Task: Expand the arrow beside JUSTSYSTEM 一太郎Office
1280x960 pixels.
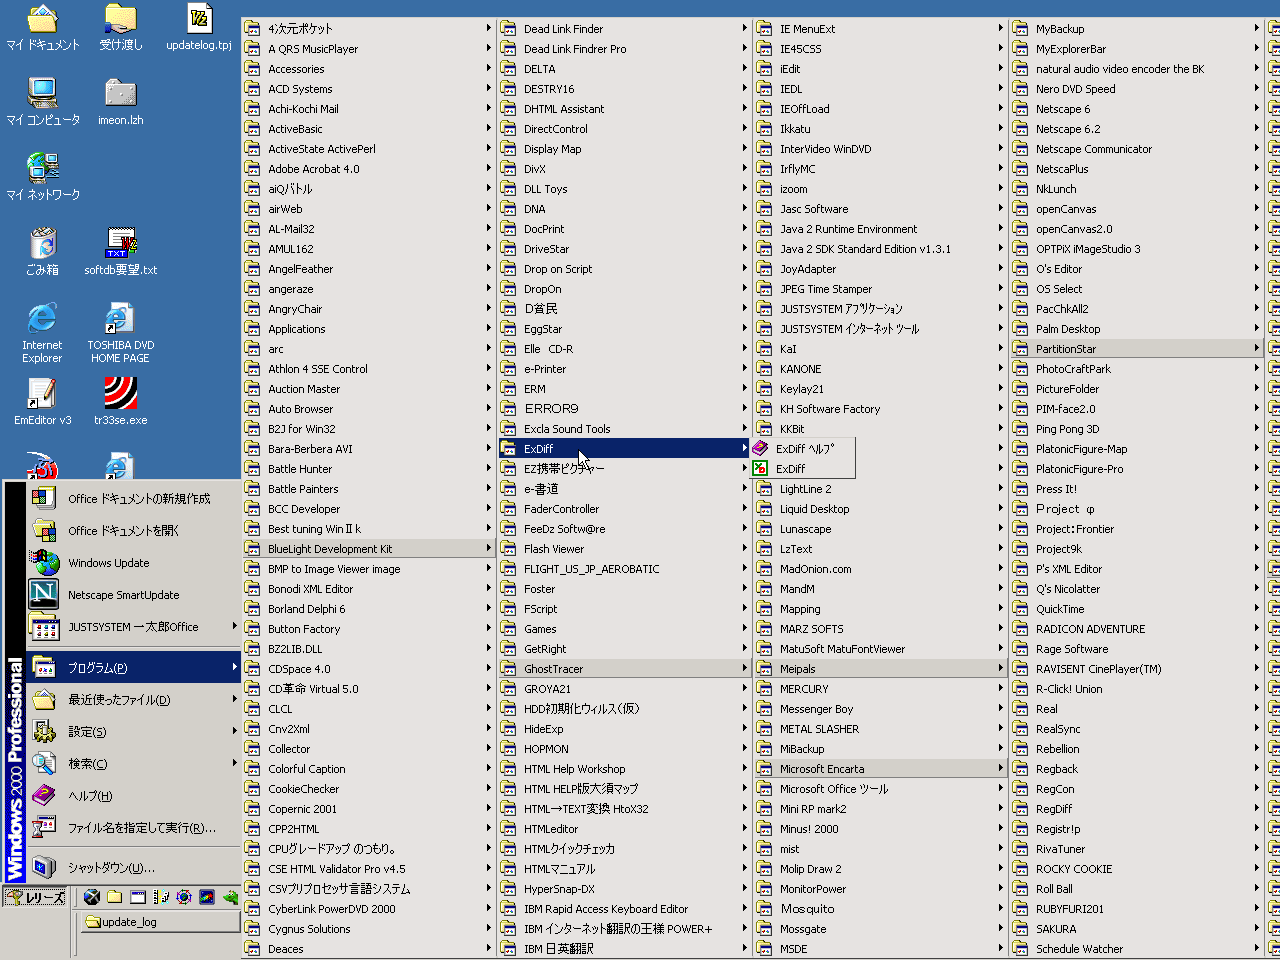Action: tap(234, 626)
